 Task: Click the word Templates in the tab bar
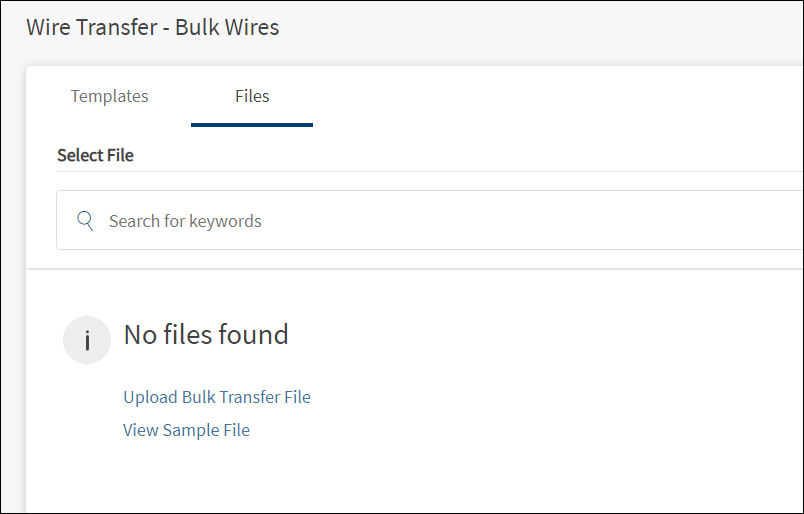click(109, 96)
